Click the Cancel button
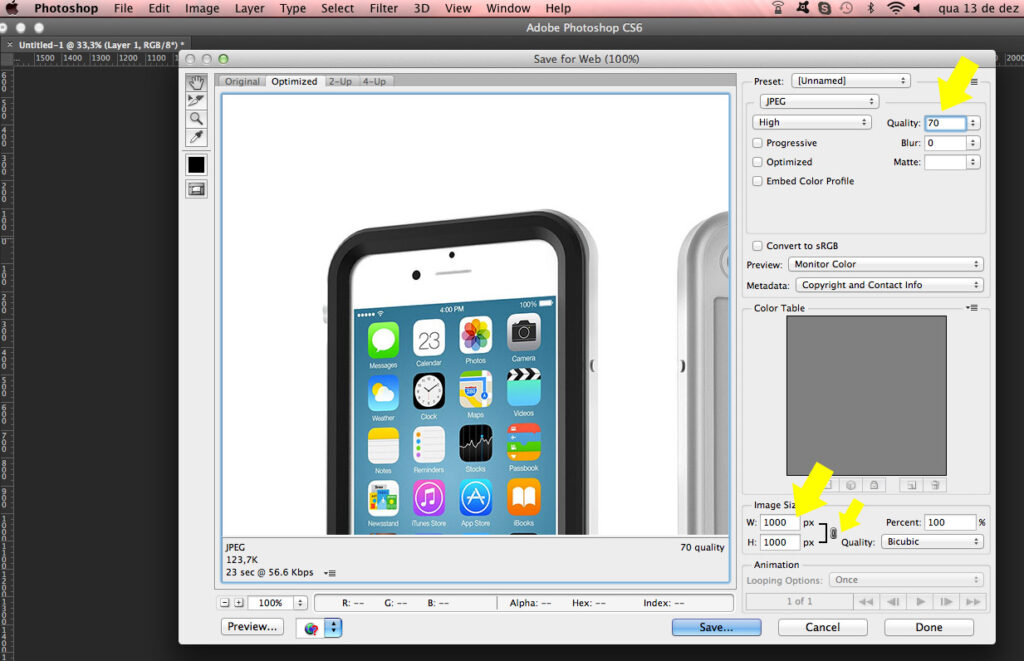 822,627
